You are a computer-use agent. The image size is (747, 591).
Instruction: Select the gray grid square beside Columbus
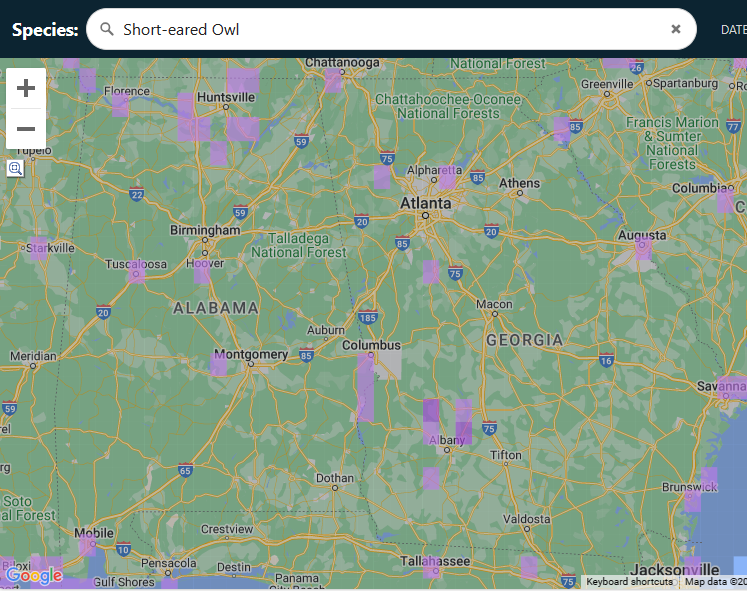point(388,364)
